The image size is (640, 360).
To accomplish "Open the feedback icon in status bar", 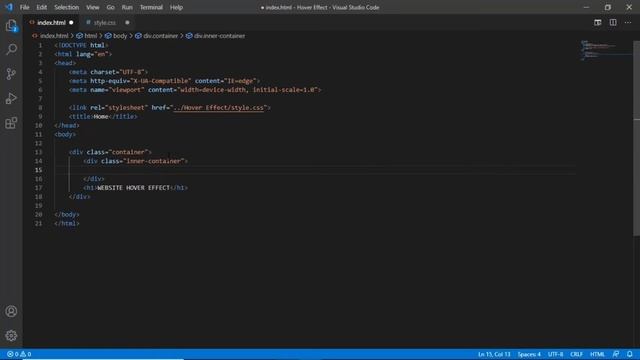I will click(x=616, y=354).
